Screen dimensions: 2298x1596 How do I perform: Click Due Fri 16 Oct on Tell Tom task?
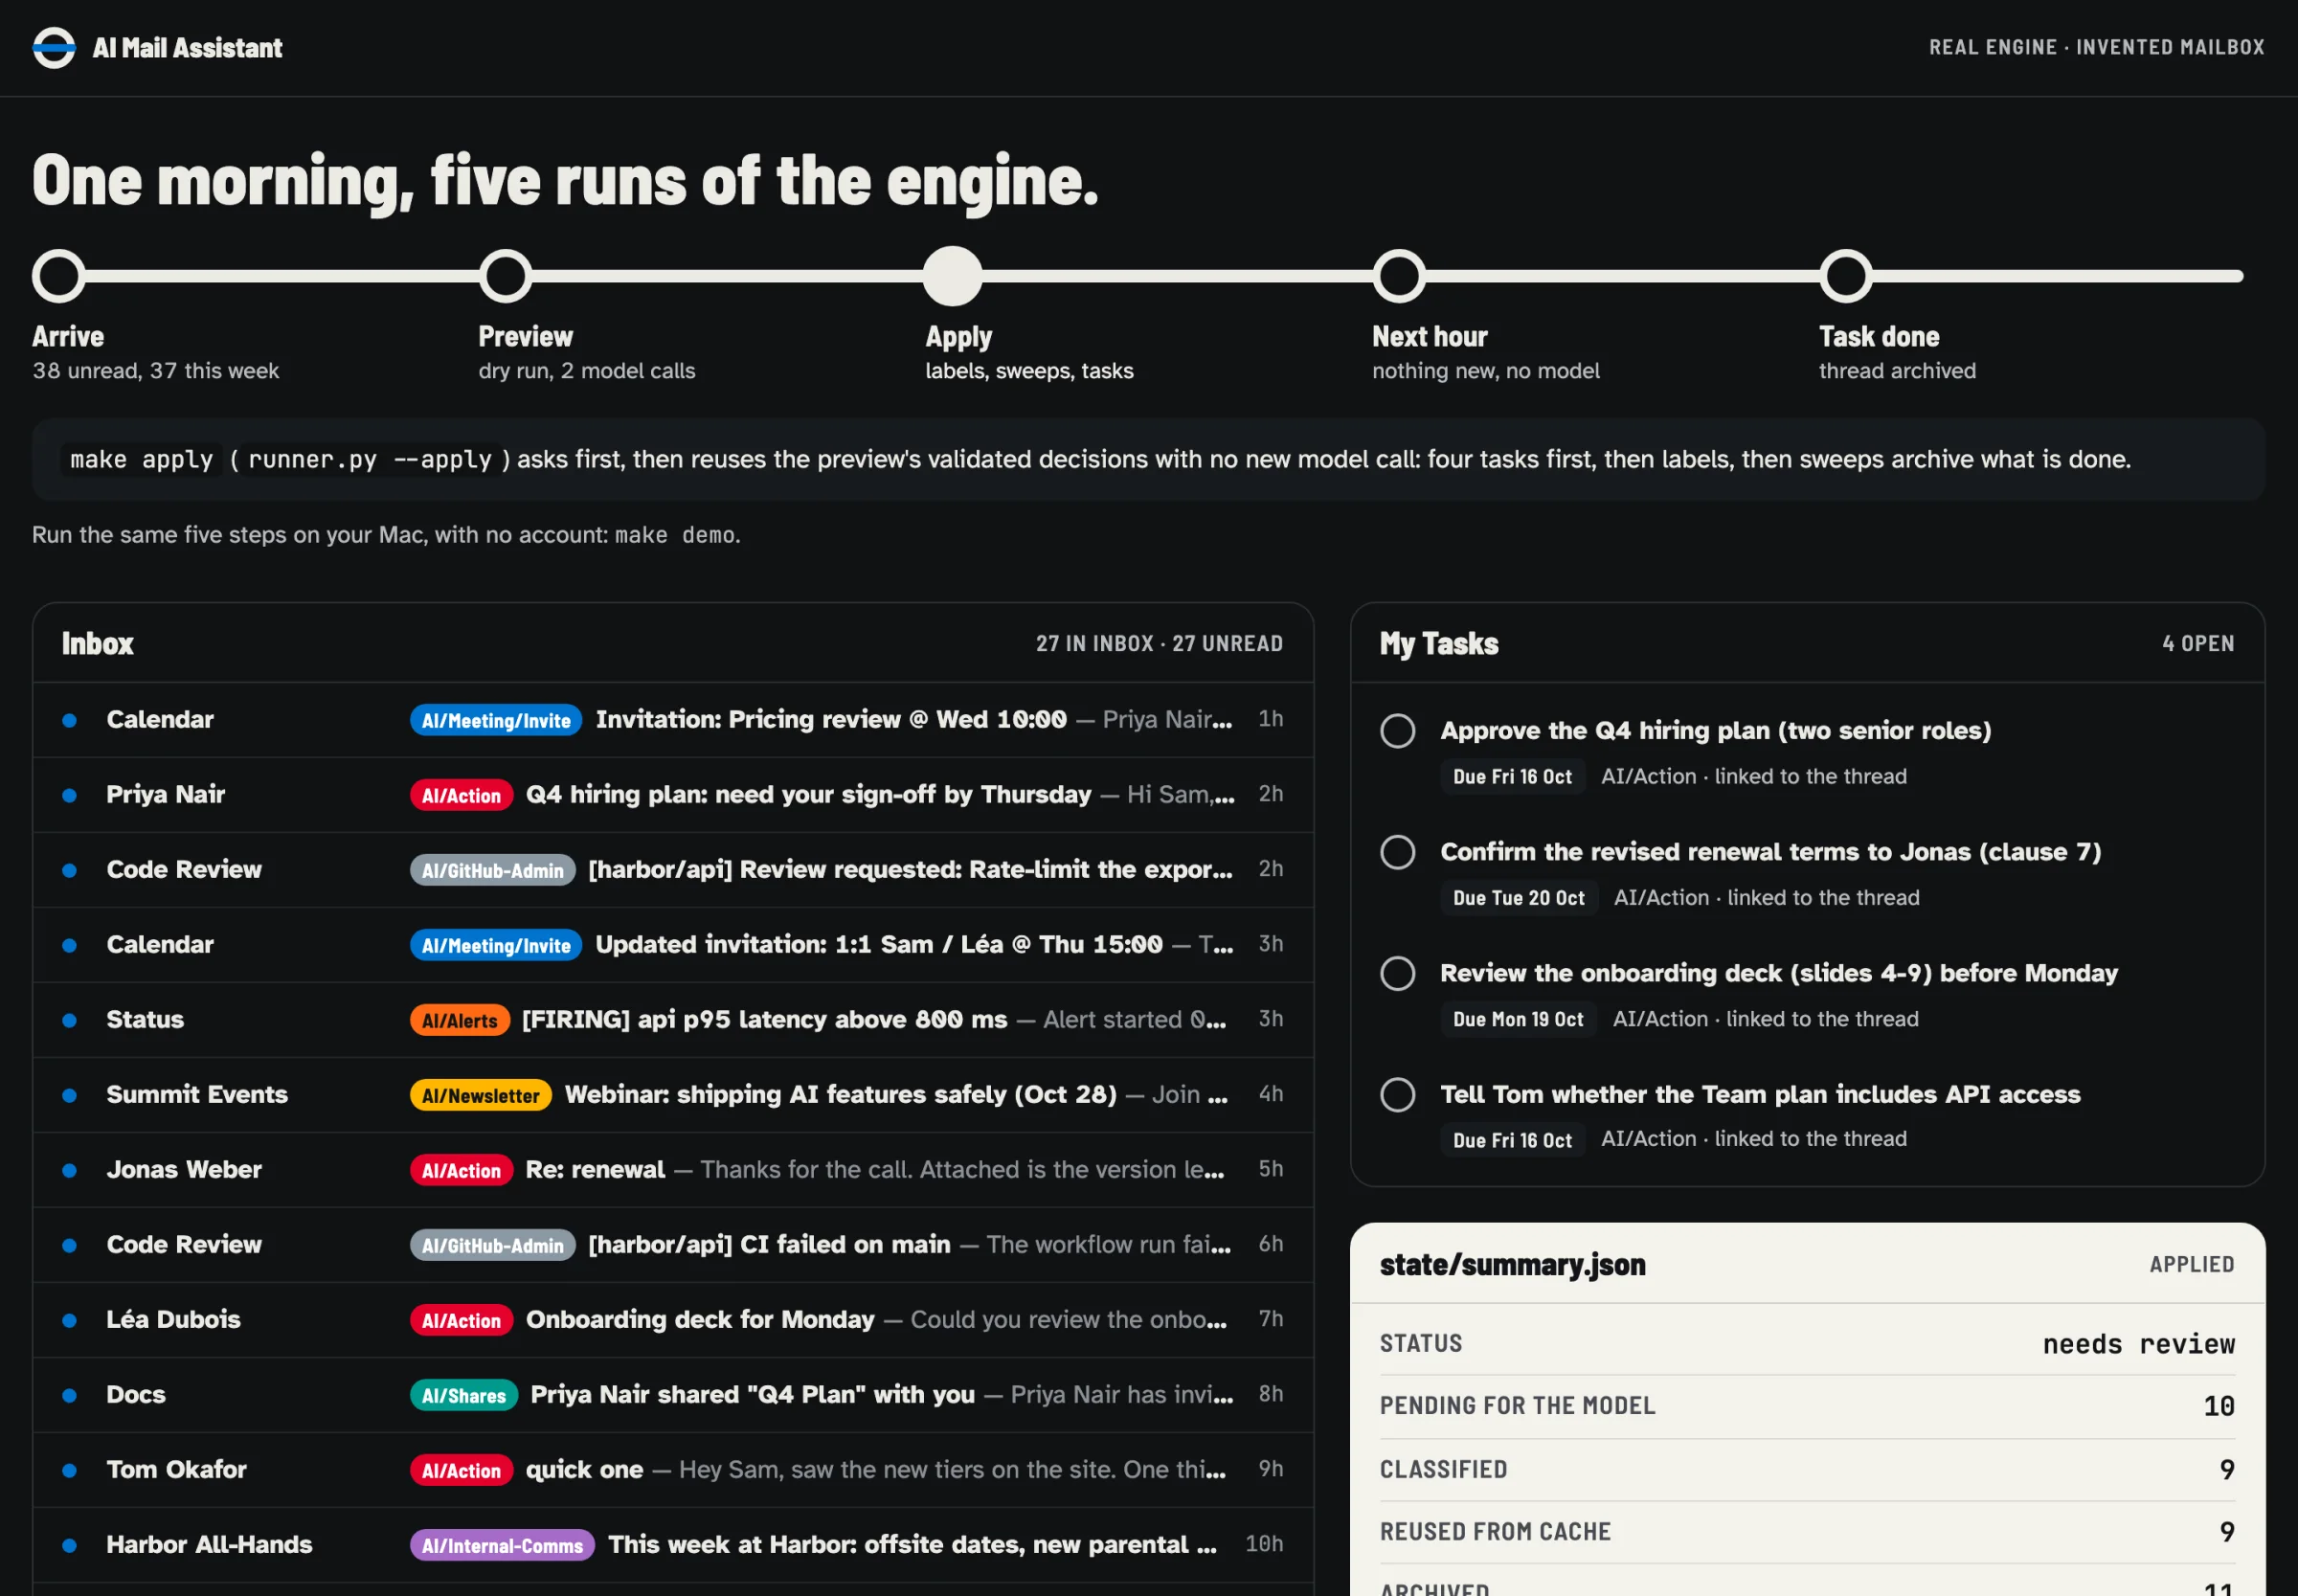[1512, 1140]
